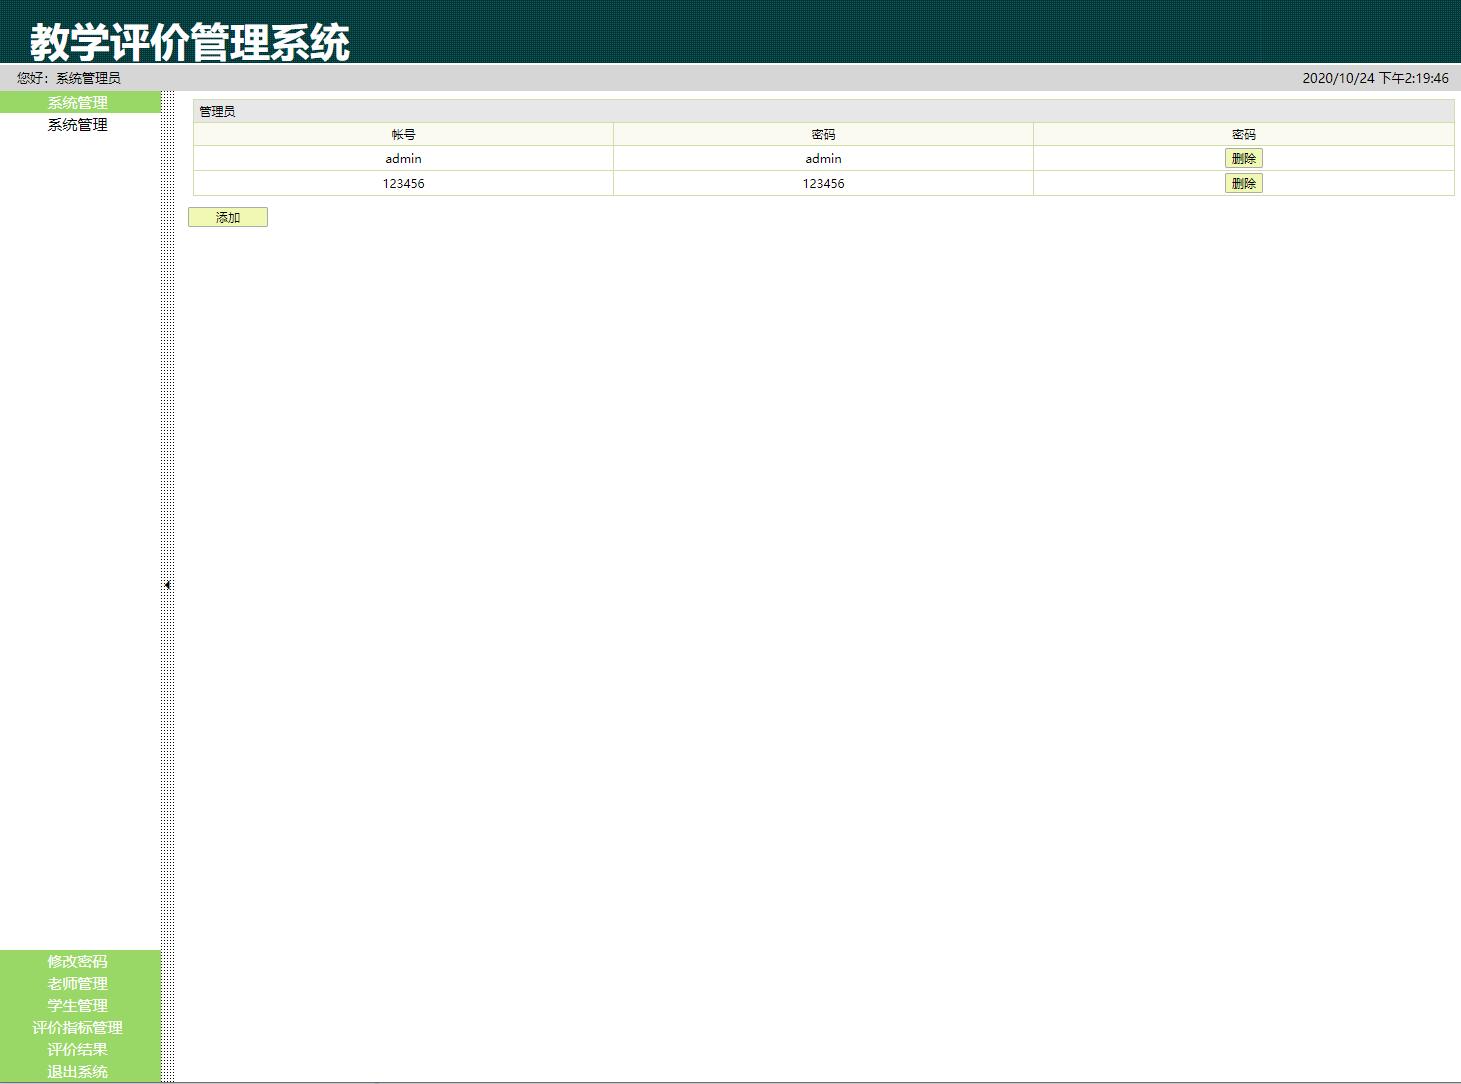Screen dimensions: 1461x1084
Task: Click the 教学评价管理系统 banner title
Action: pyautogui.click(x=190, y=42)
